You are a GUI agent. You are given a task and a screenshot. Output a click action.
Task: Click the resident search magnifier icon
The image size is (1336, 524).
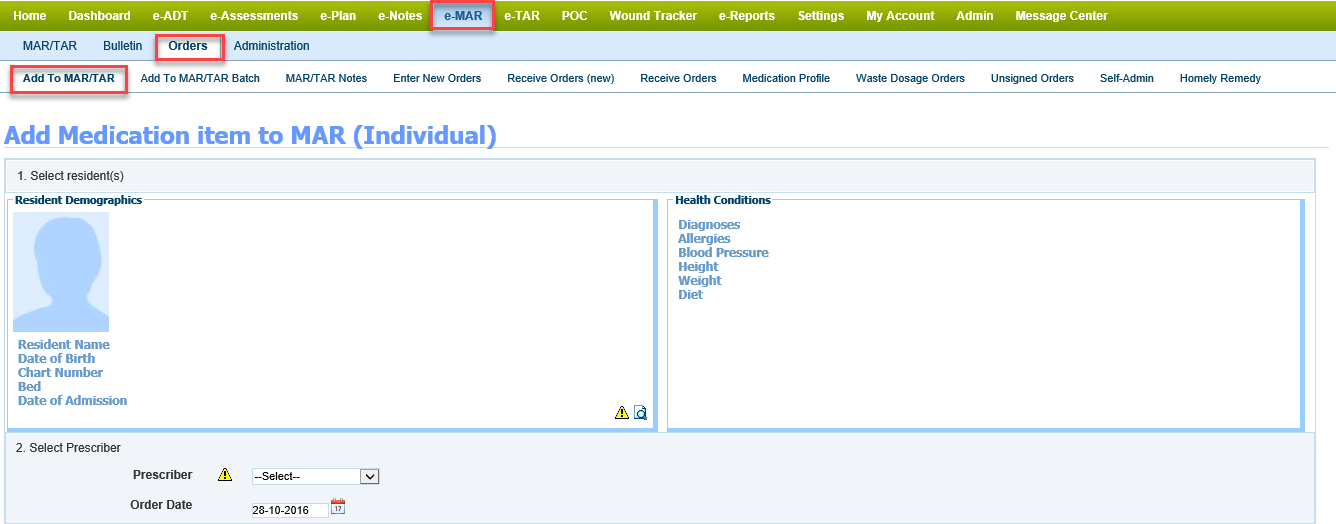tap(641, 412)
